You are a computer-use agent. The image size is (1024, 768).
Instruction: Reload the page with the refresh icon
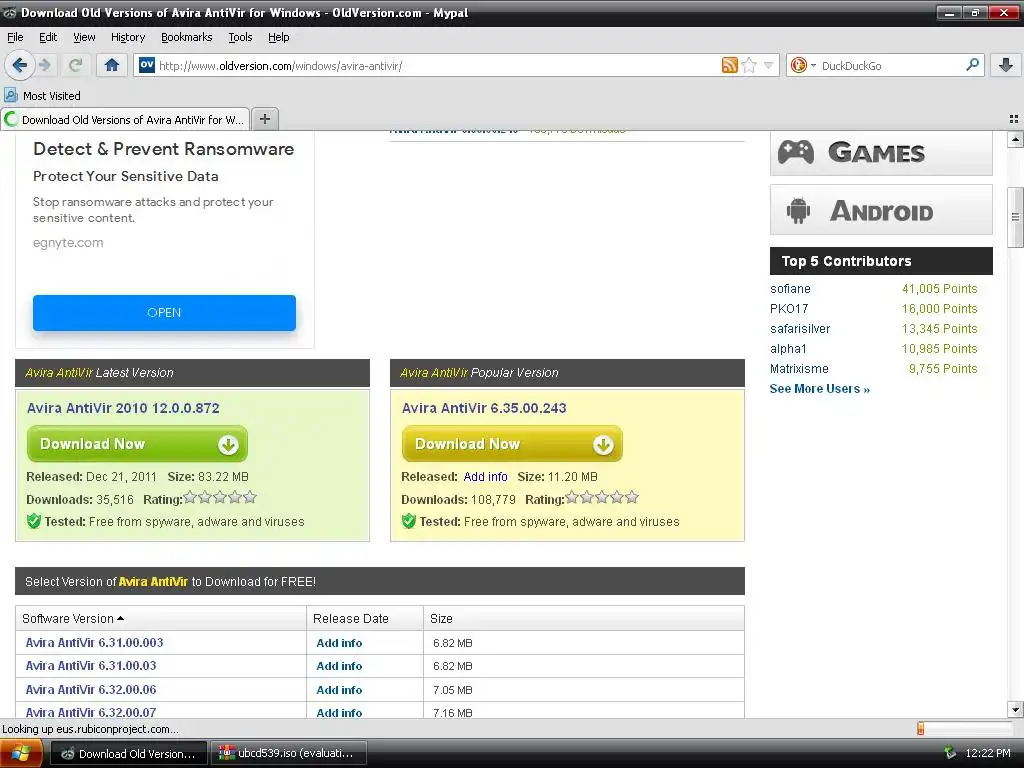tap(75, 65)
